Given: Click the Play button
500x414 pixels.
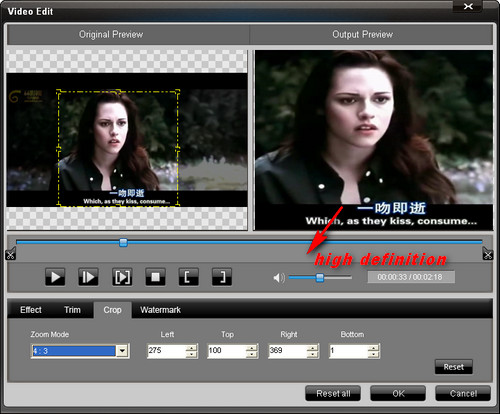Looking at the screenshot, I should (x=55, y=277).
